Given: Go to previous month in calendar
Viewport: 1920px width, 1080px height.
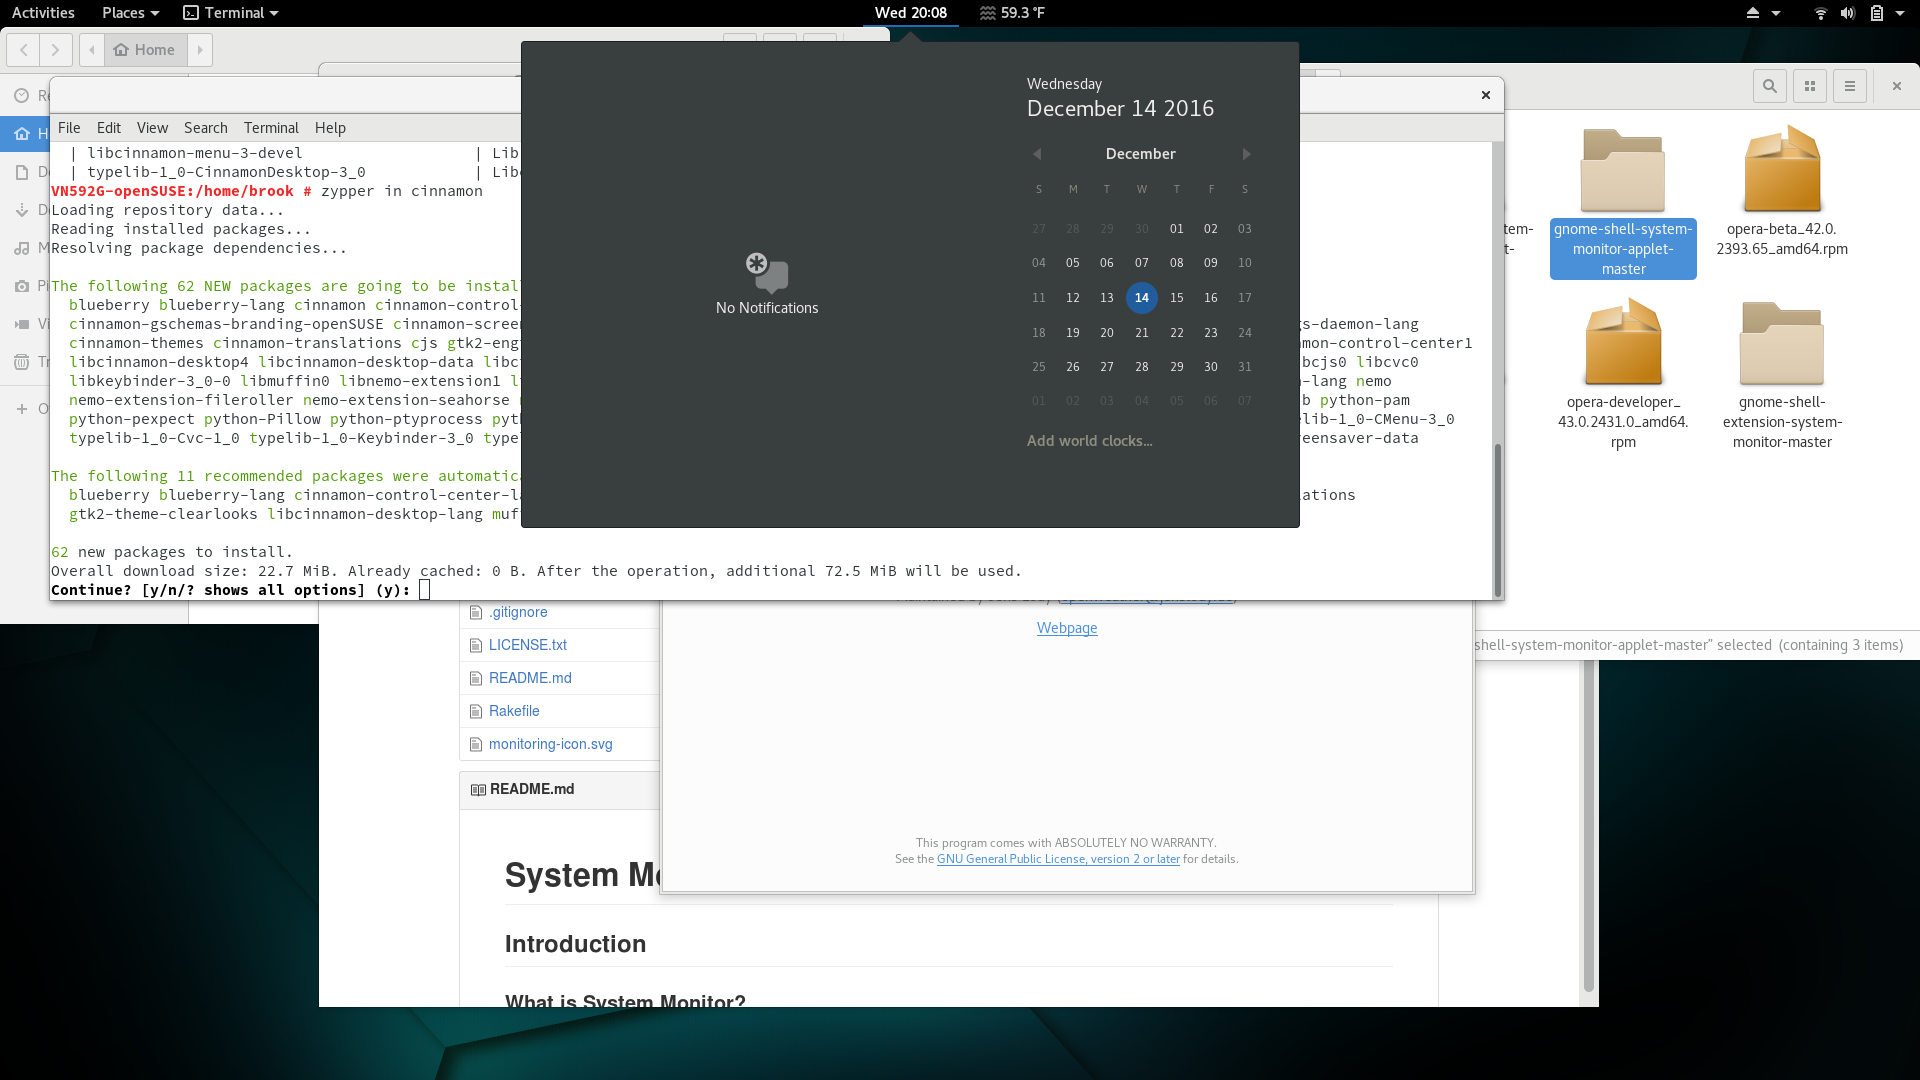Looking at the screenshot, I should [x=1038, y=154].
